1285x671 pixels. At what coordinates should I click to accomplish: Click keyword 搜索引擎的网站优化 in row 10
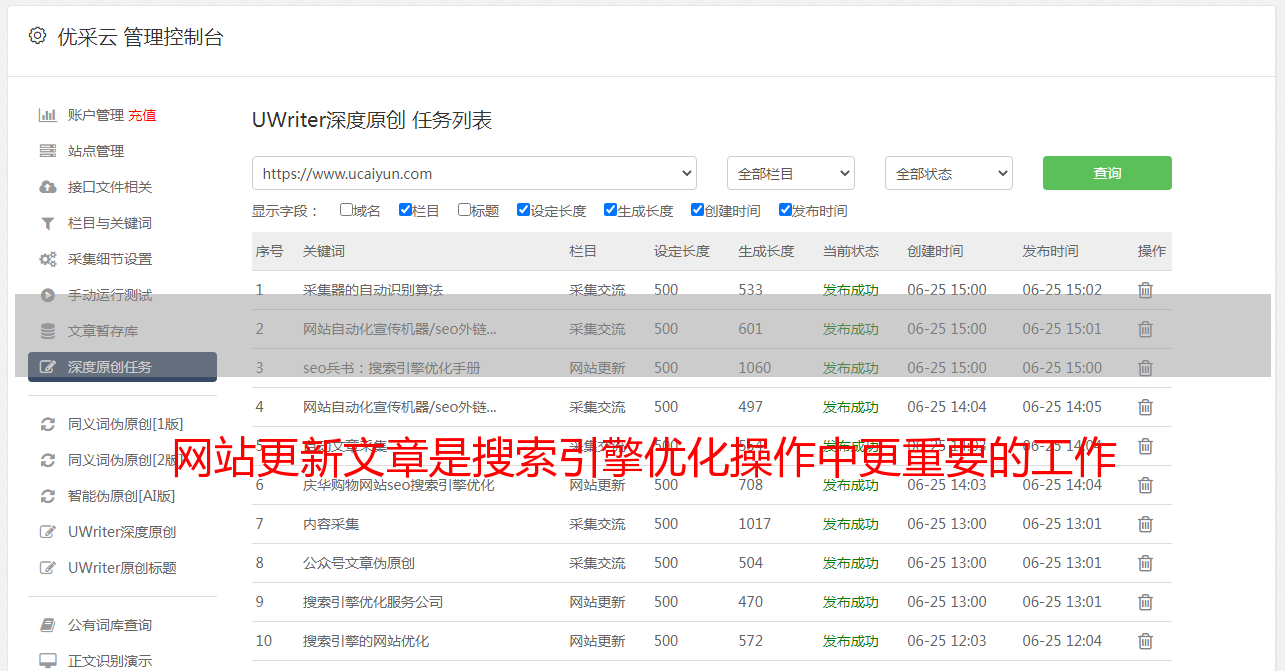pos(366,641)
